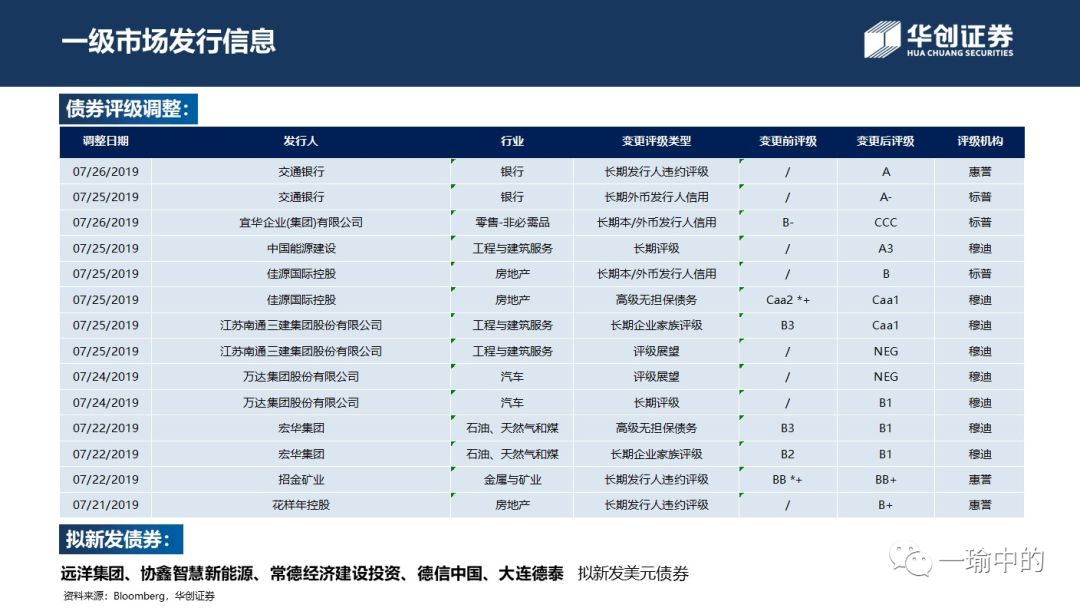Select the slide title 一级市场发行信息
This screenshot has height=608, width=1080.
click(x=169, y=41)
